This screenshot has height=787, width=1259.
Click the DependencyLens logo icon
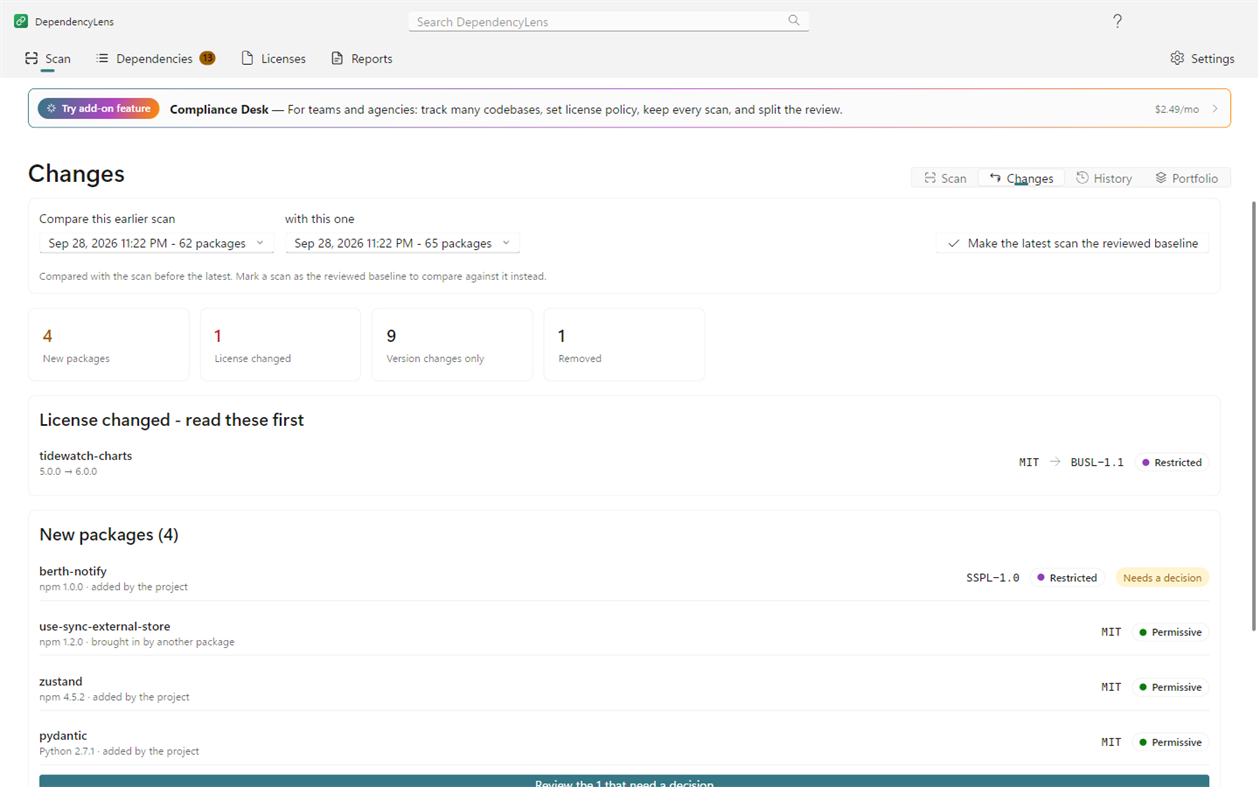pos(21,21)
